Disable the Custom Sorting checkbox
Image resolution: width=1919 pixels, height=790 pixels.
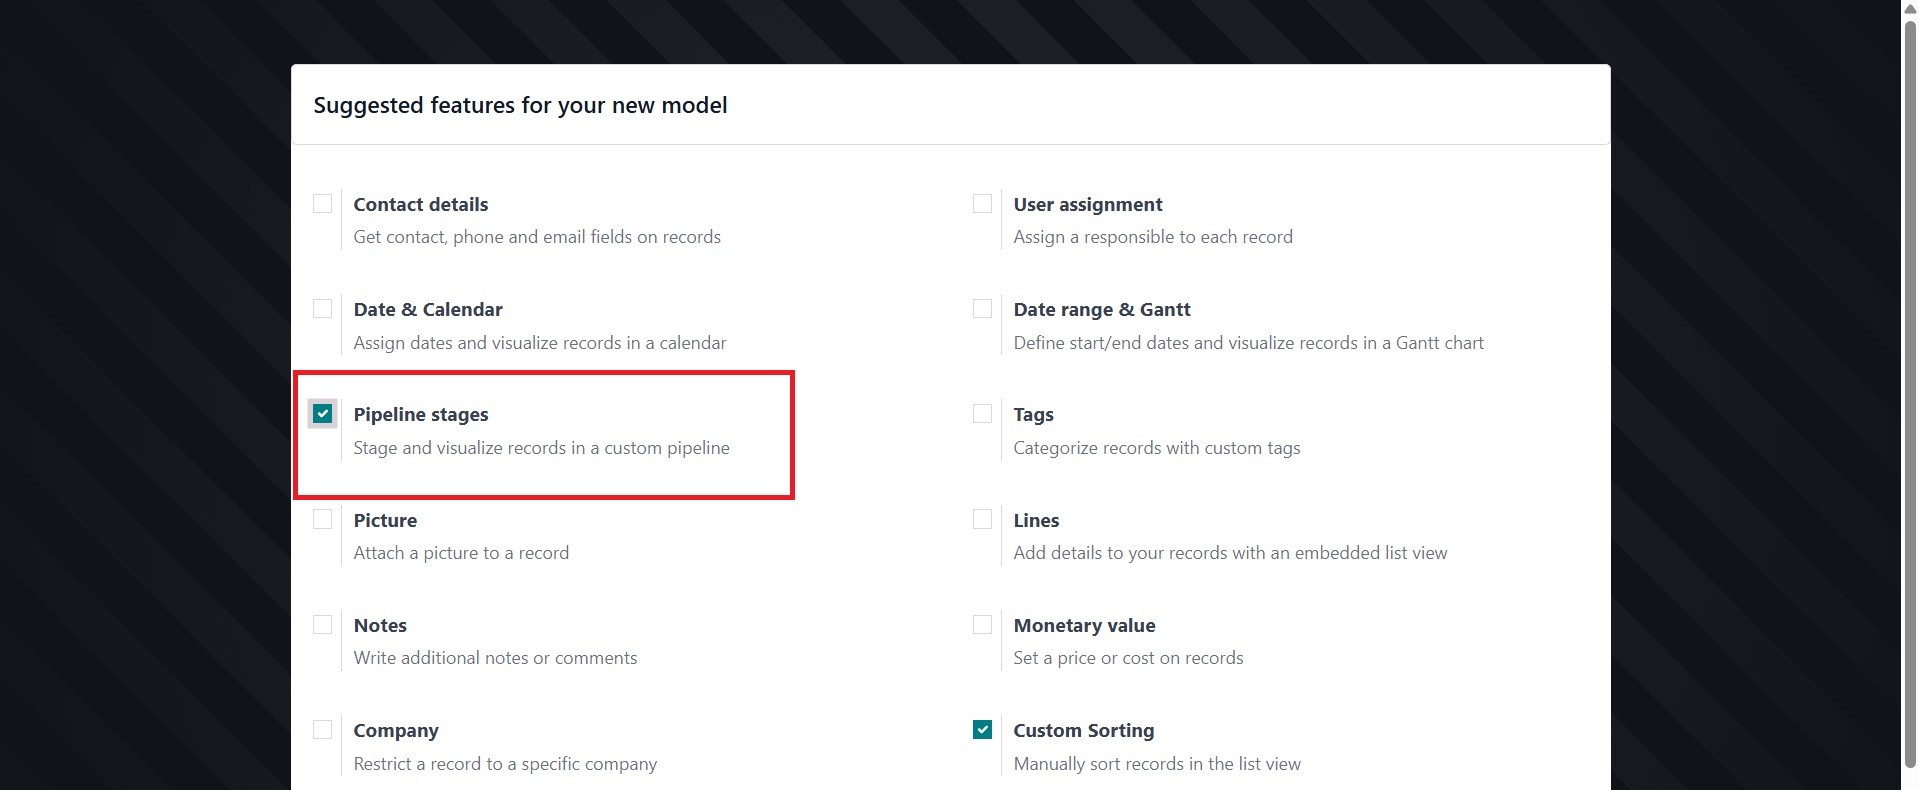(x=982, y=730)
